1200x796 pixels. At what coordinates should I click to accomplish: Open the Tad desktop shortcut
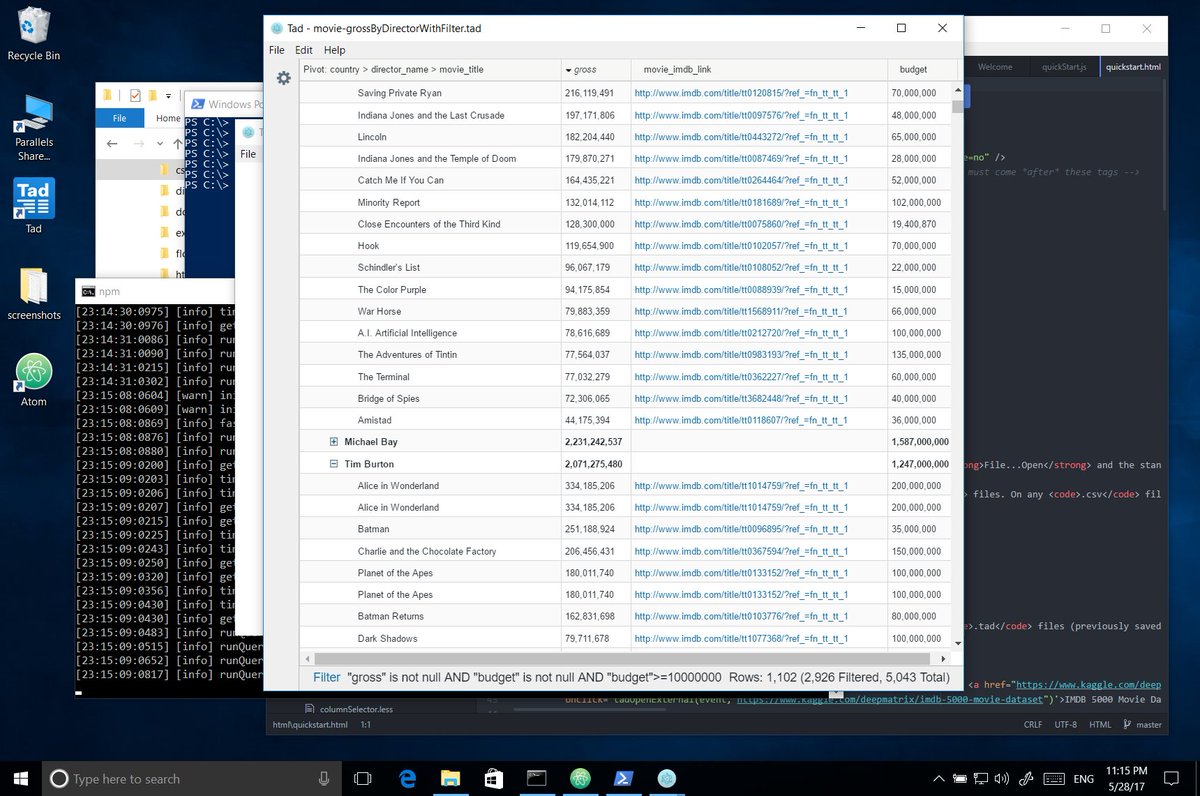click(34, 206)
